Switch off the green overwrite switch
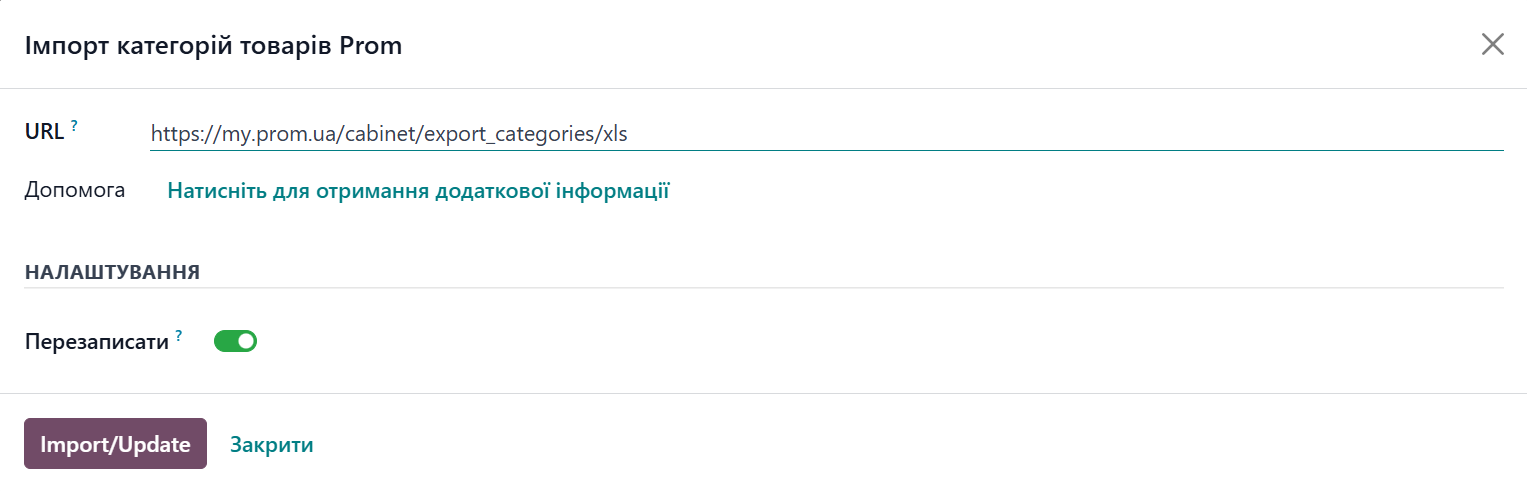 [236, 342]
